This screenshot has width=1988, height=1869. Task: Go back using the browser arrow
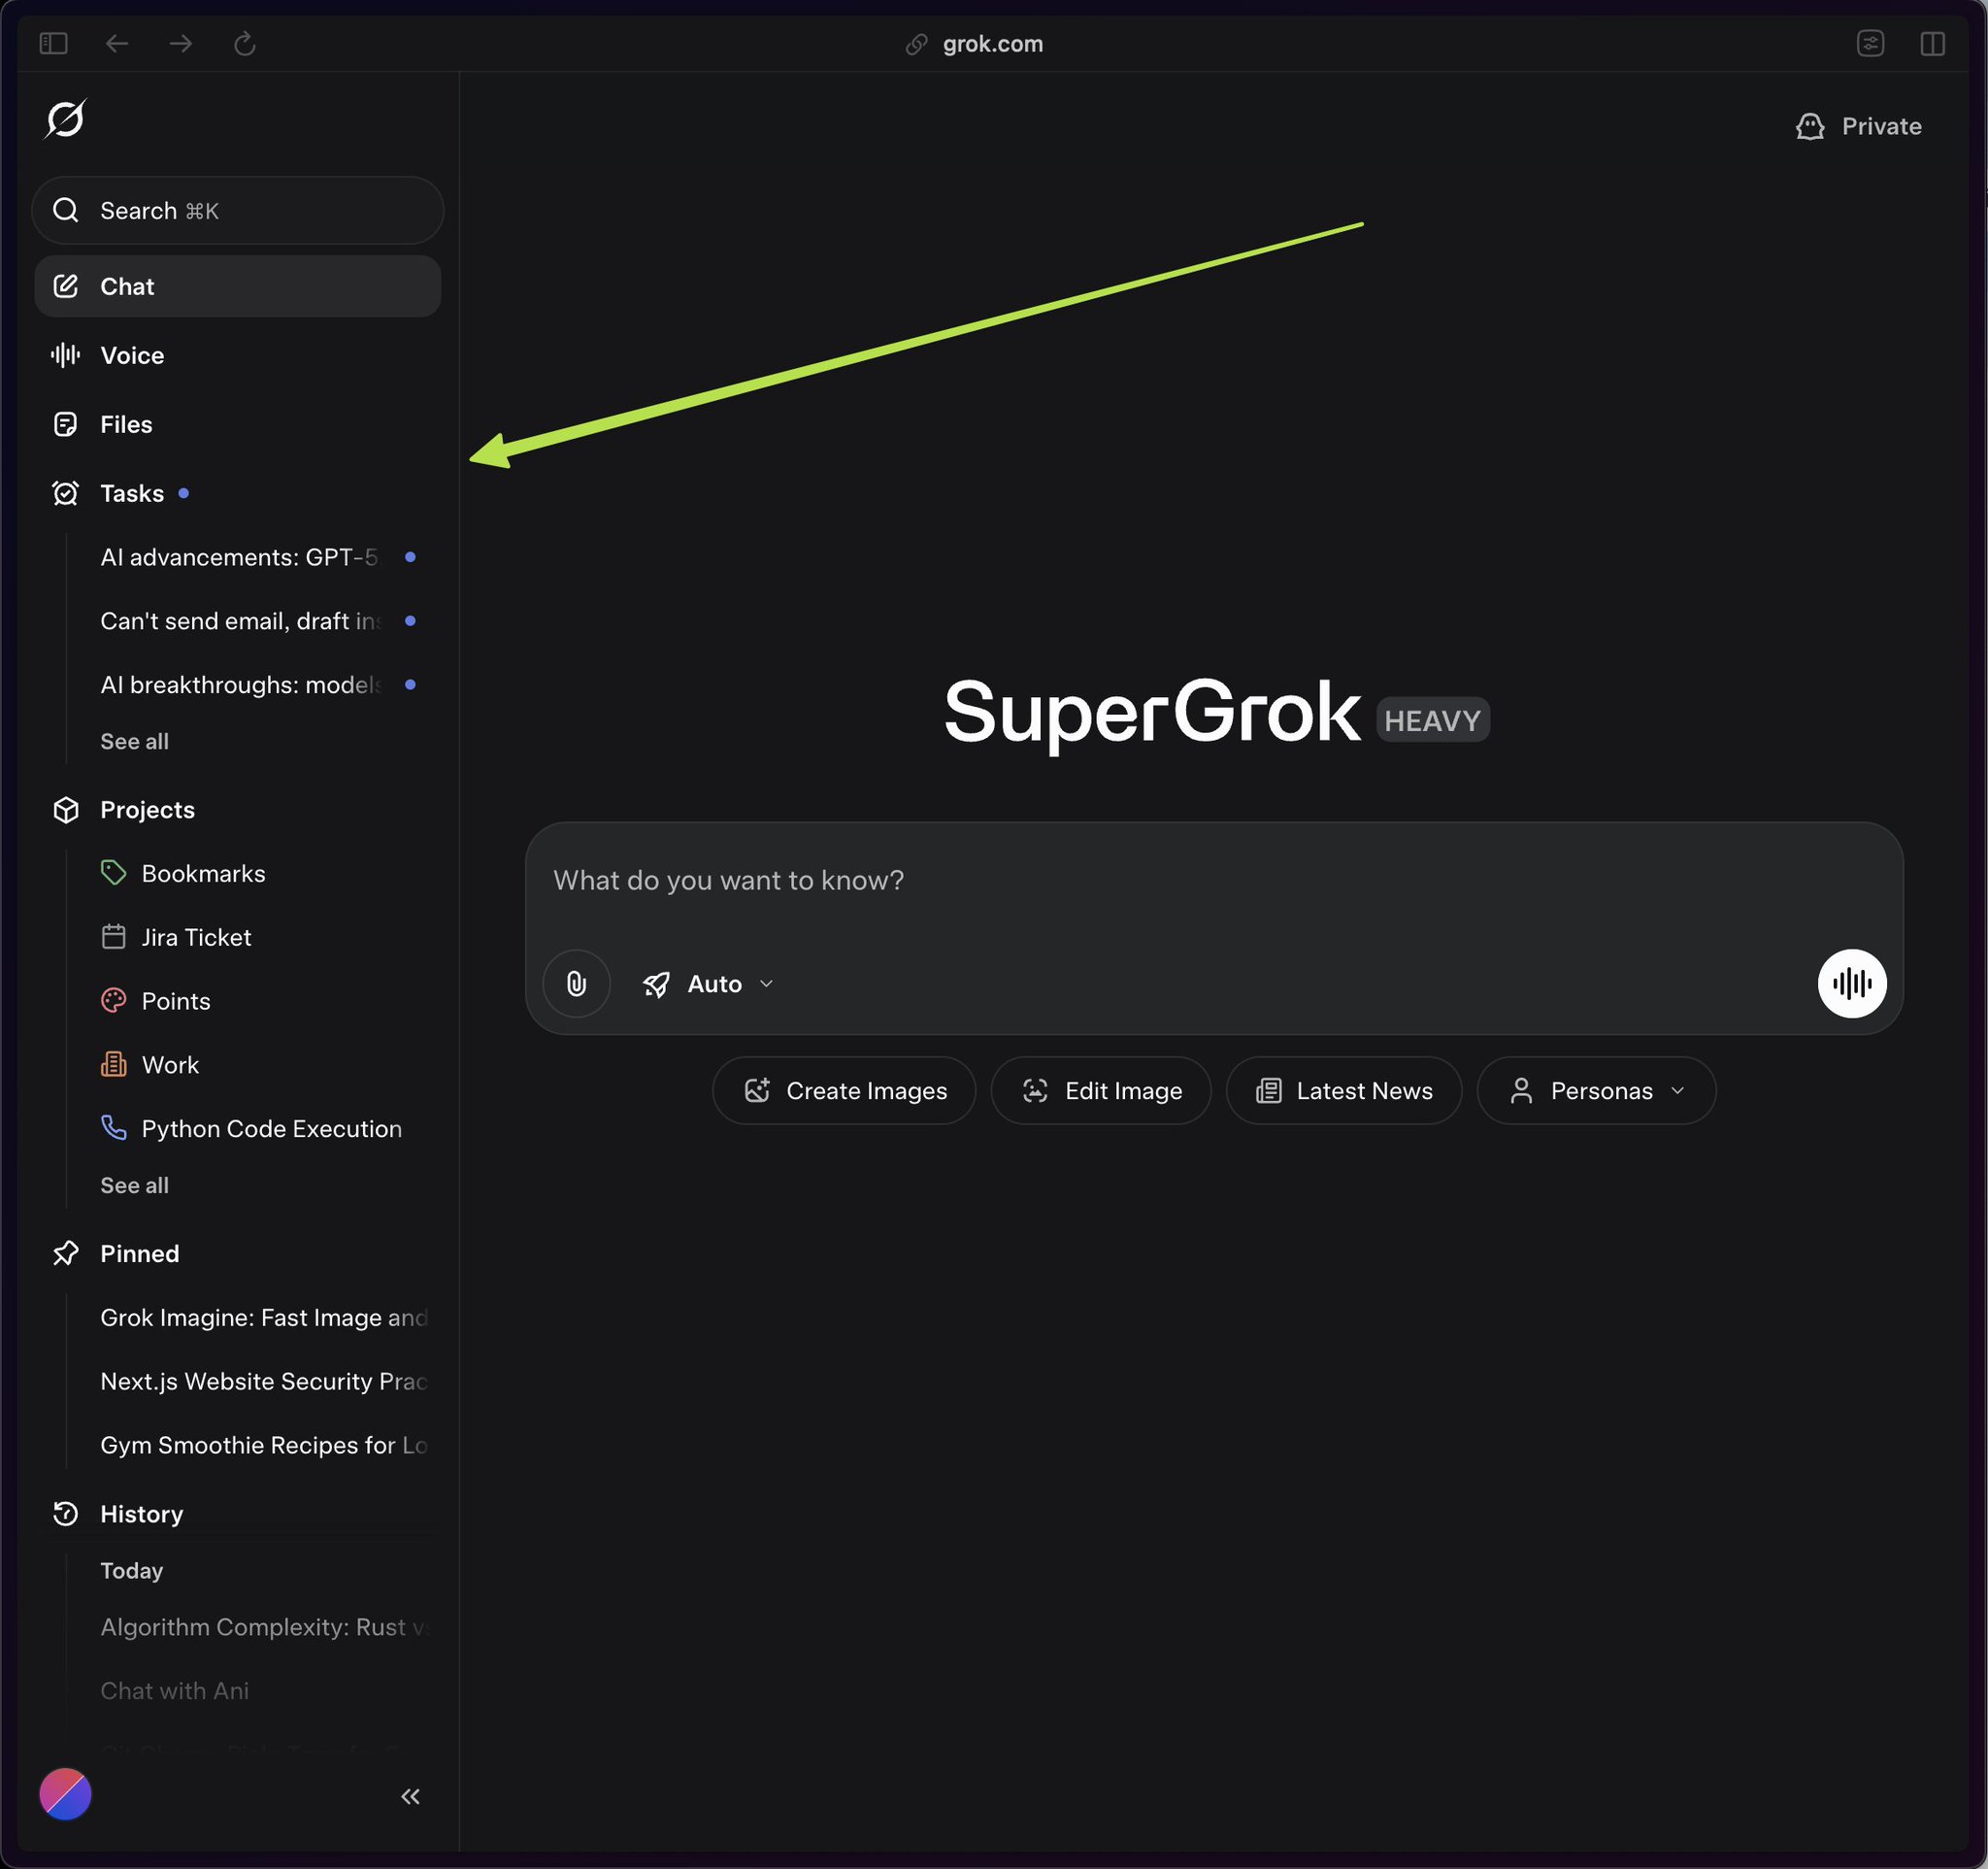click(x=117, y=44)
